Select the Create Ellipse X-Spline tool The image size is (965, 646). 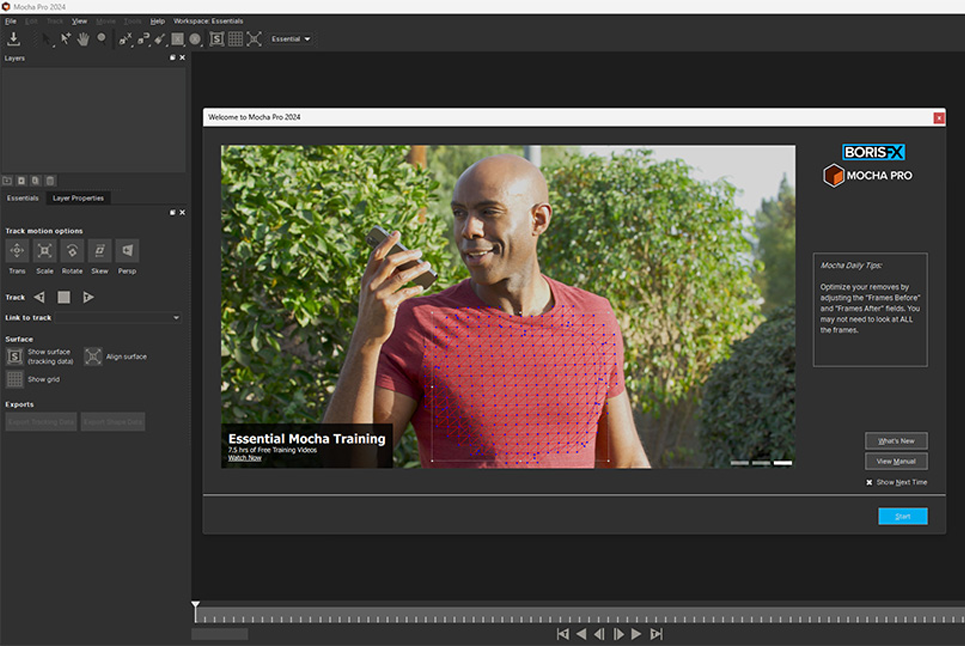click(195, 39)
